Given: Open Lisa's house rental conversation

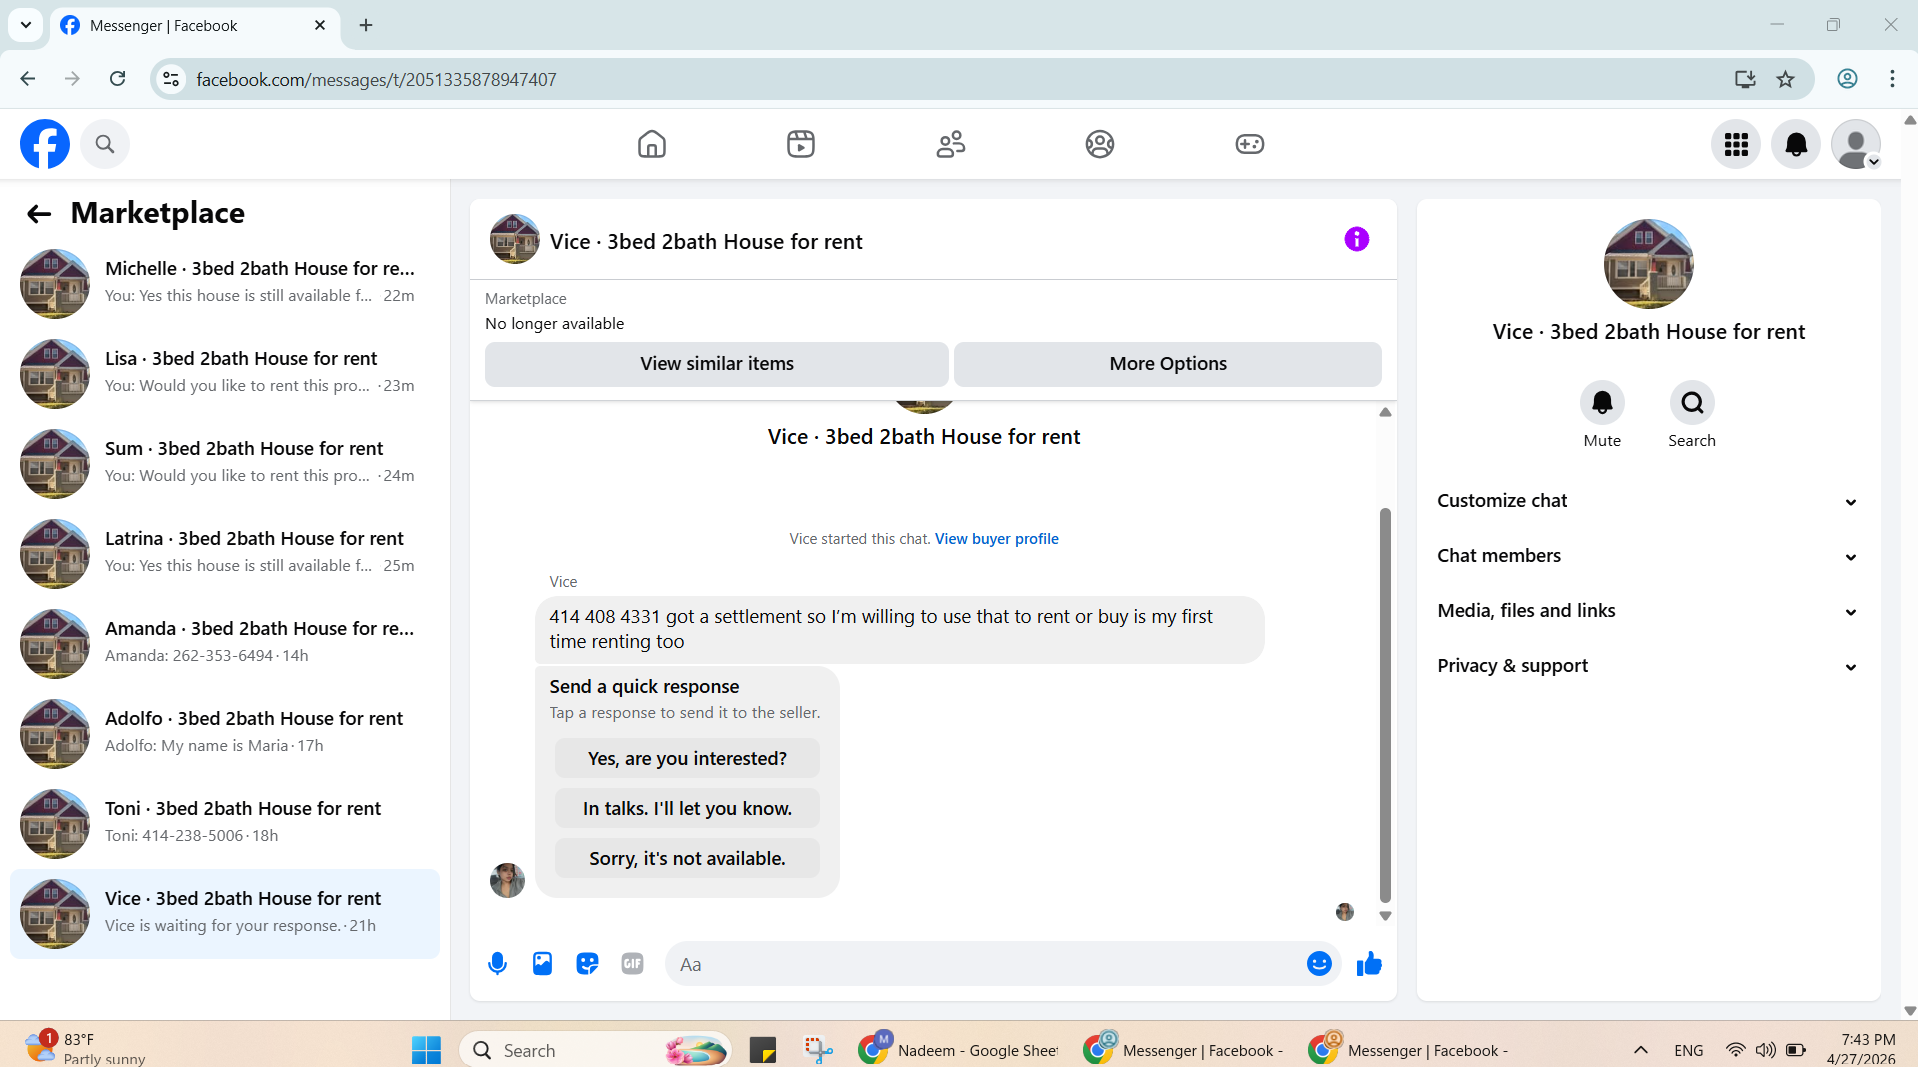Looking at the screenshot, I should 225,373.
